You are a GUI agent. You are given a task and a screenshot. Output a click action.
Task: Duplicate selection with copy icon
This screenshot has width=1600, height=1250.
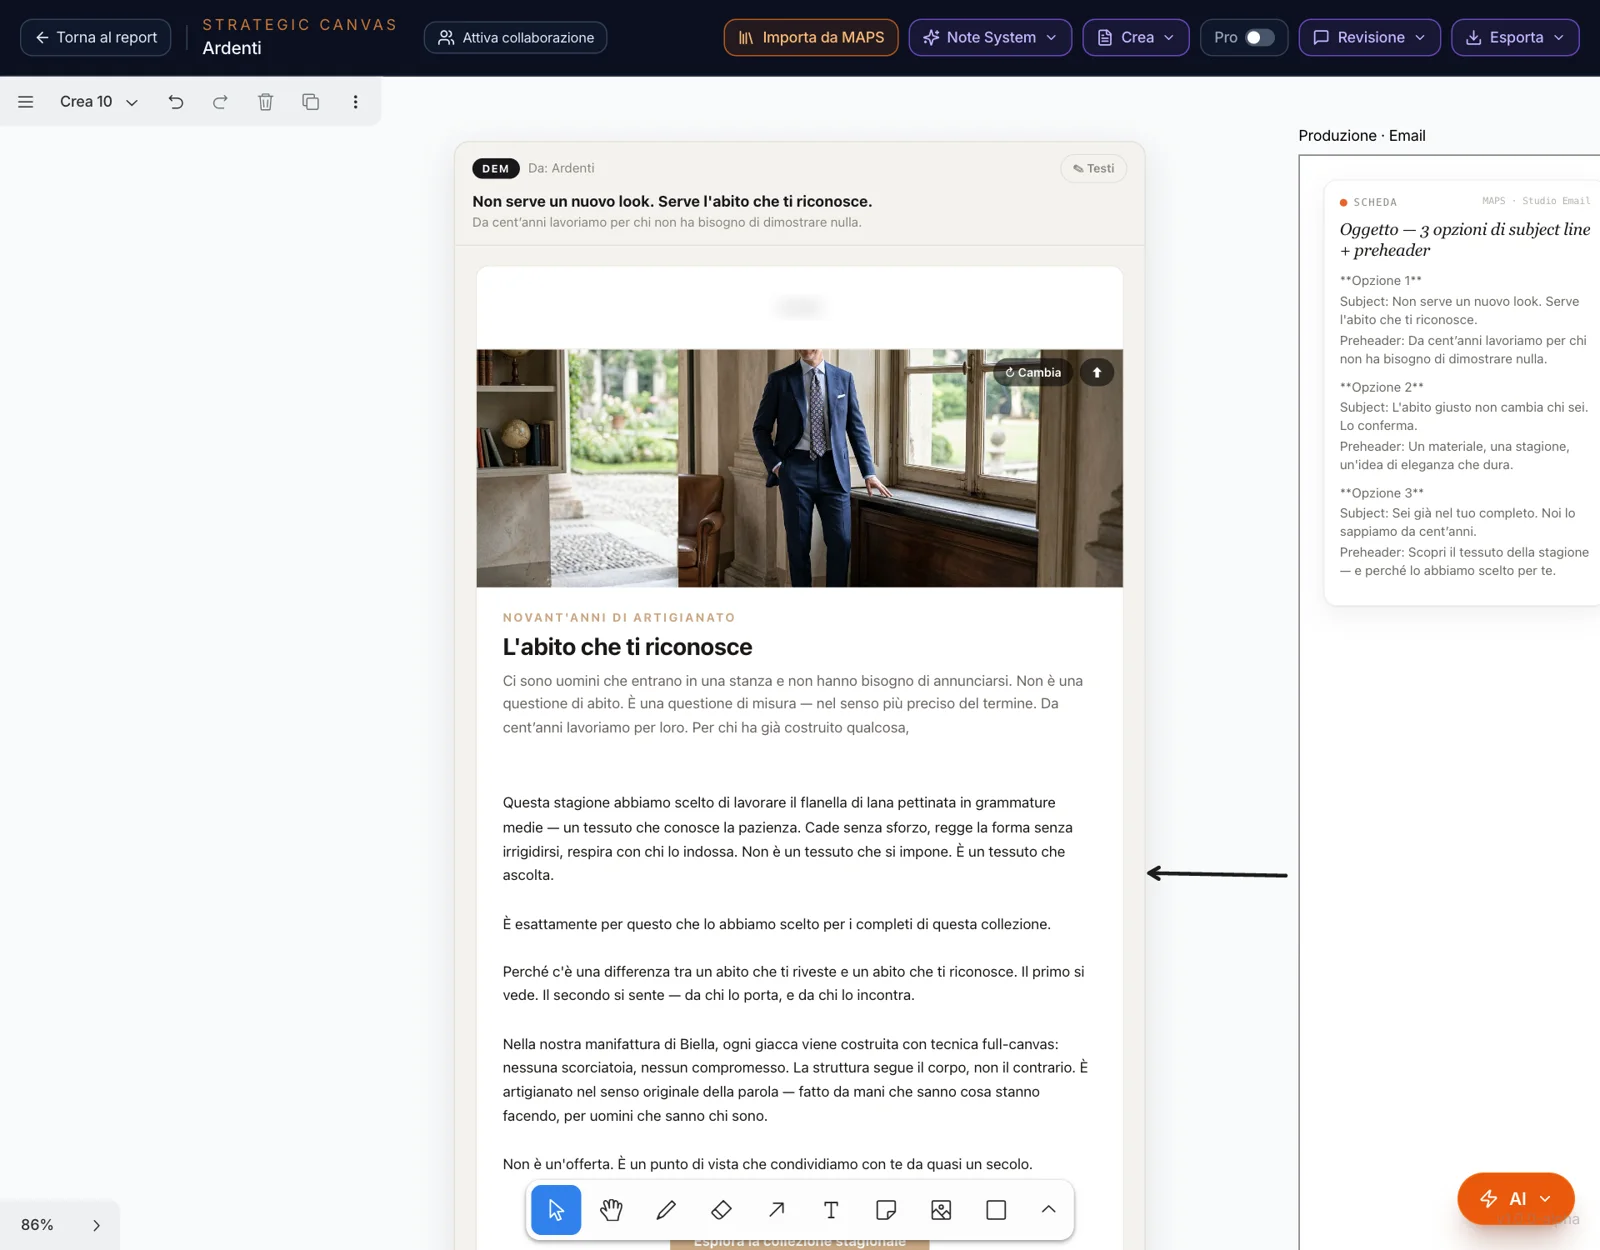coord(310,102)
